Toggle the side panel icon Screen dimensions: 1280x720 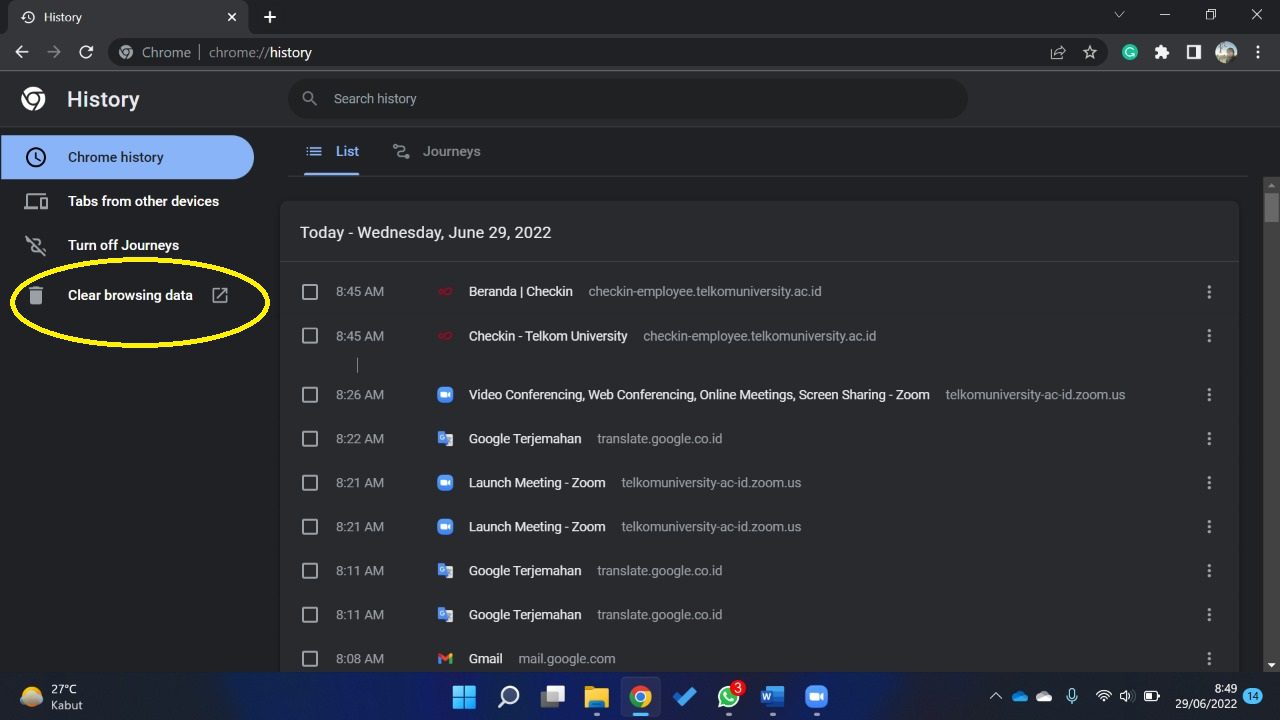pyautogui.click(x=1194, y=53)
